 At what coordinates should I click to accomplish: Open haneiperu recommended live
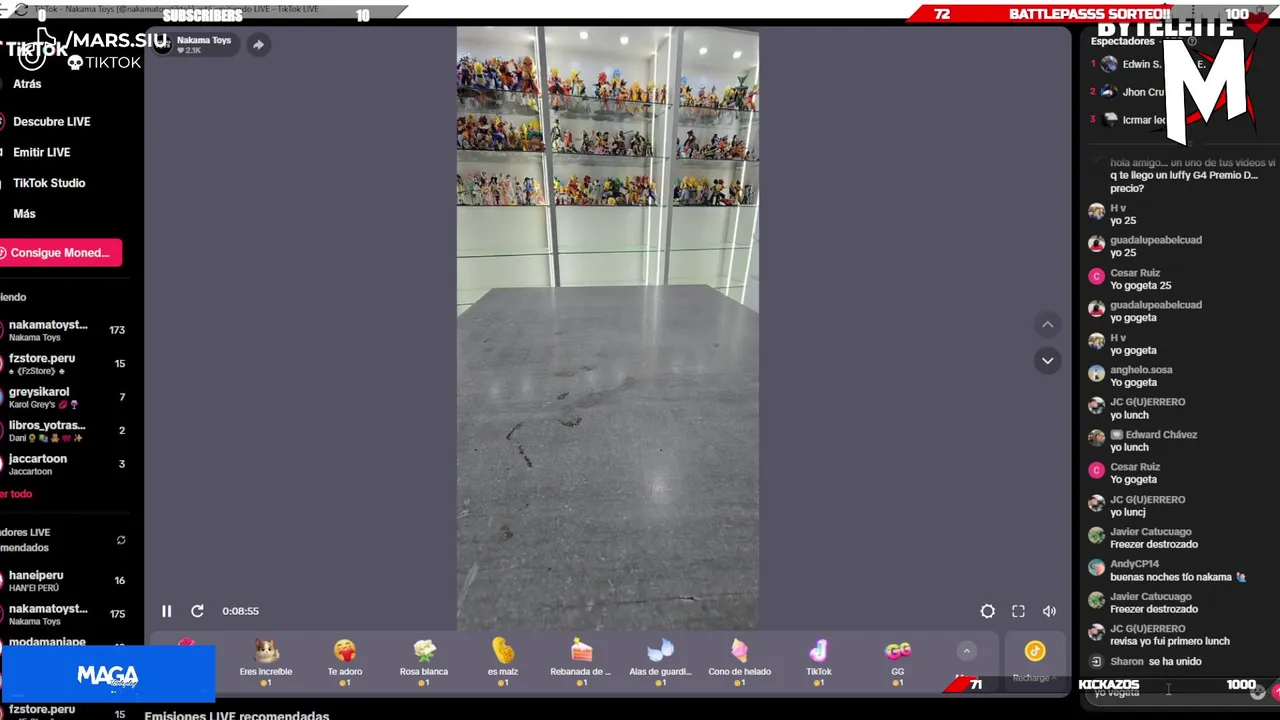65,581
